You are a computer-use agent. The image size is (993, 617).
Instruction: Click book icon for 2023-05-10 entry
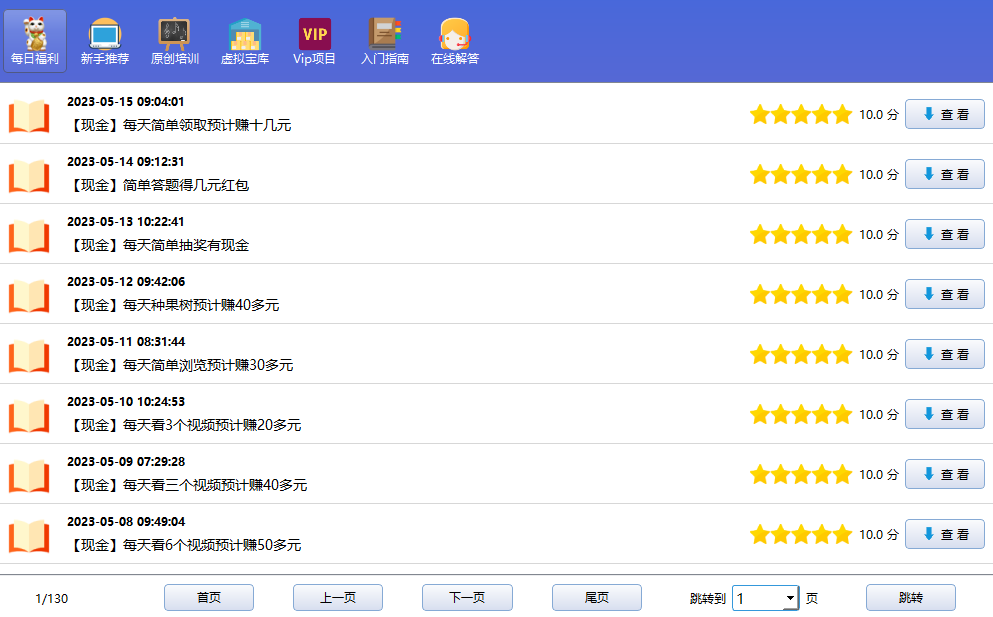29,416
